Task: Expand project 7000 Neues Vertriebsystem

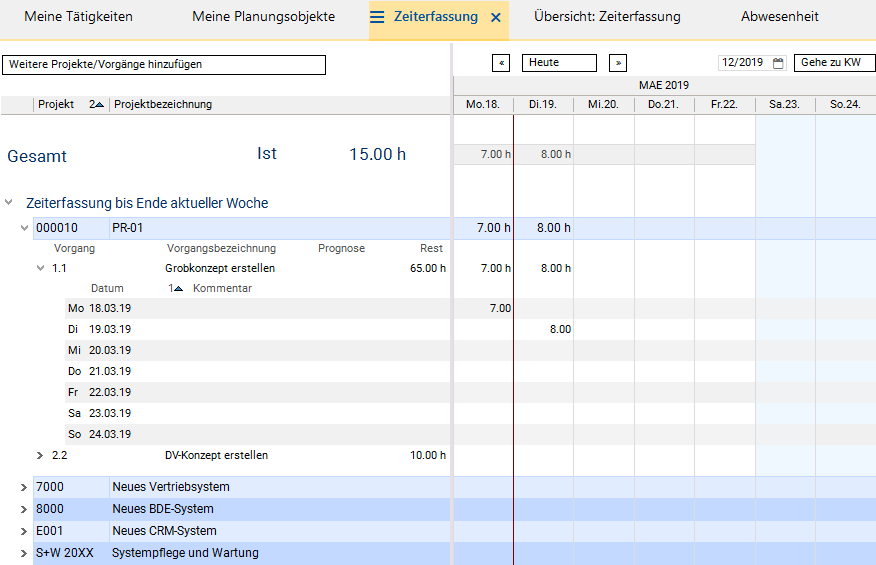Action: [24, 487]
